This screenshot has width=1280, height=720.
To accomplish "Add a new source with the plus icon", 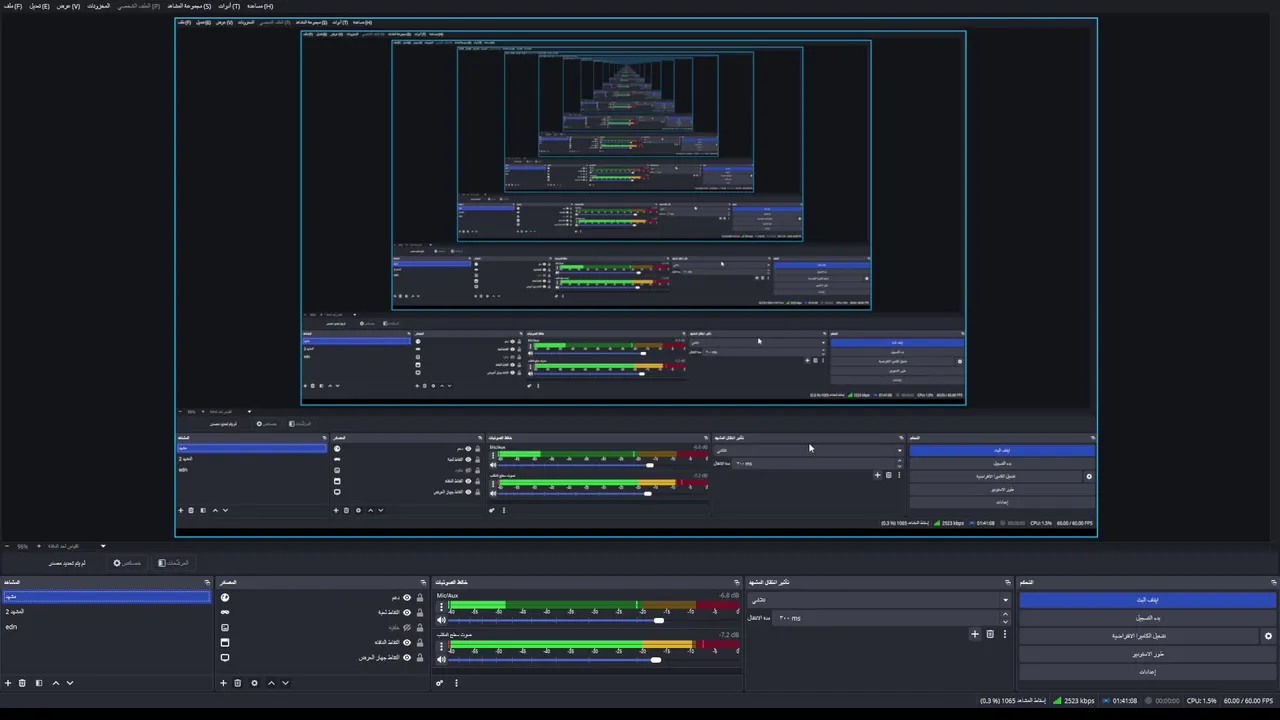I will click(x=223, y=683).
